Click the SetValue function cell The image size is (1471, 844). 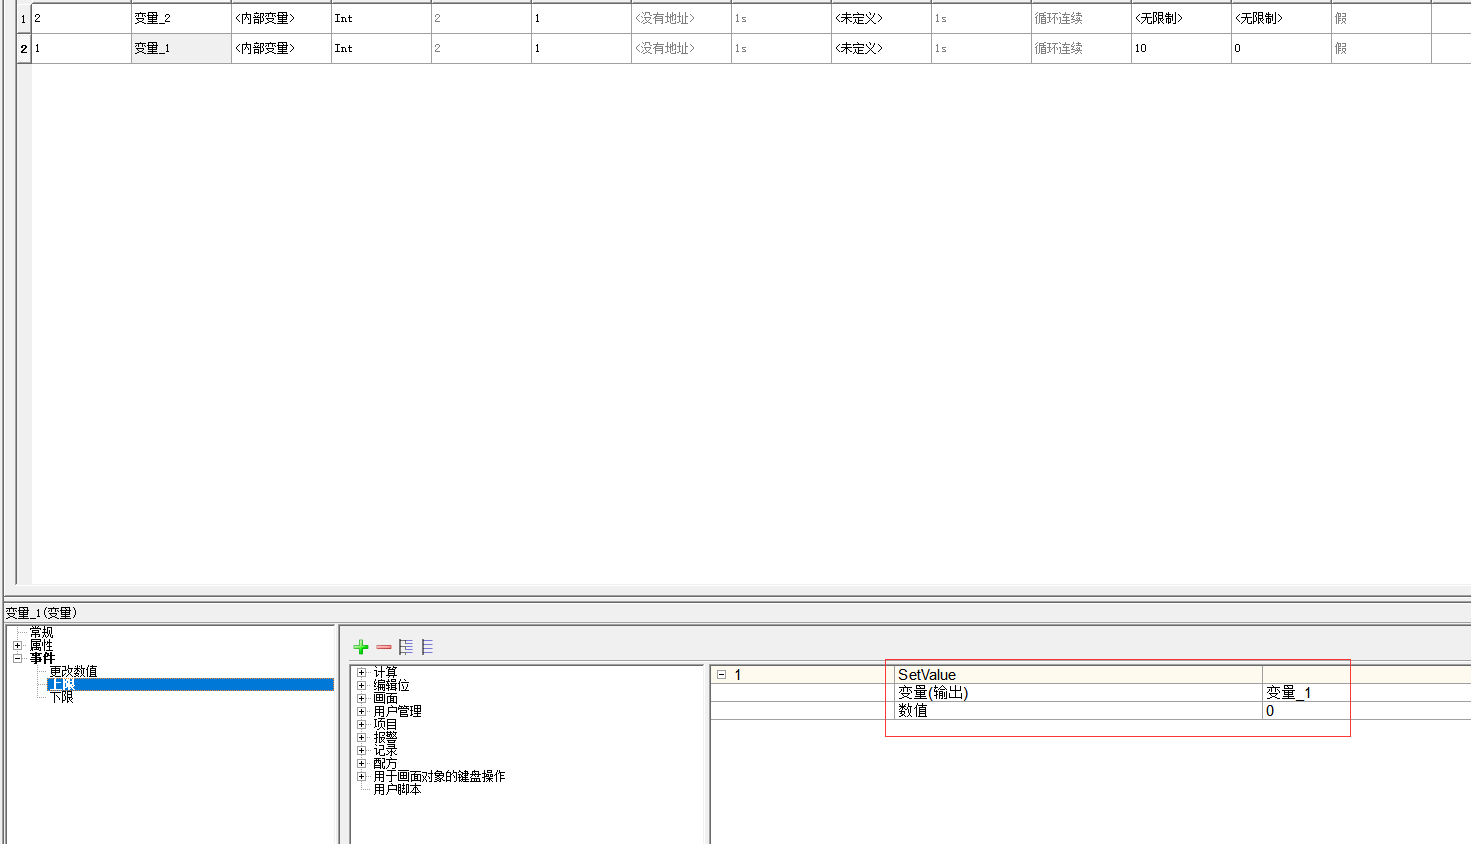tap(1079, 675)
